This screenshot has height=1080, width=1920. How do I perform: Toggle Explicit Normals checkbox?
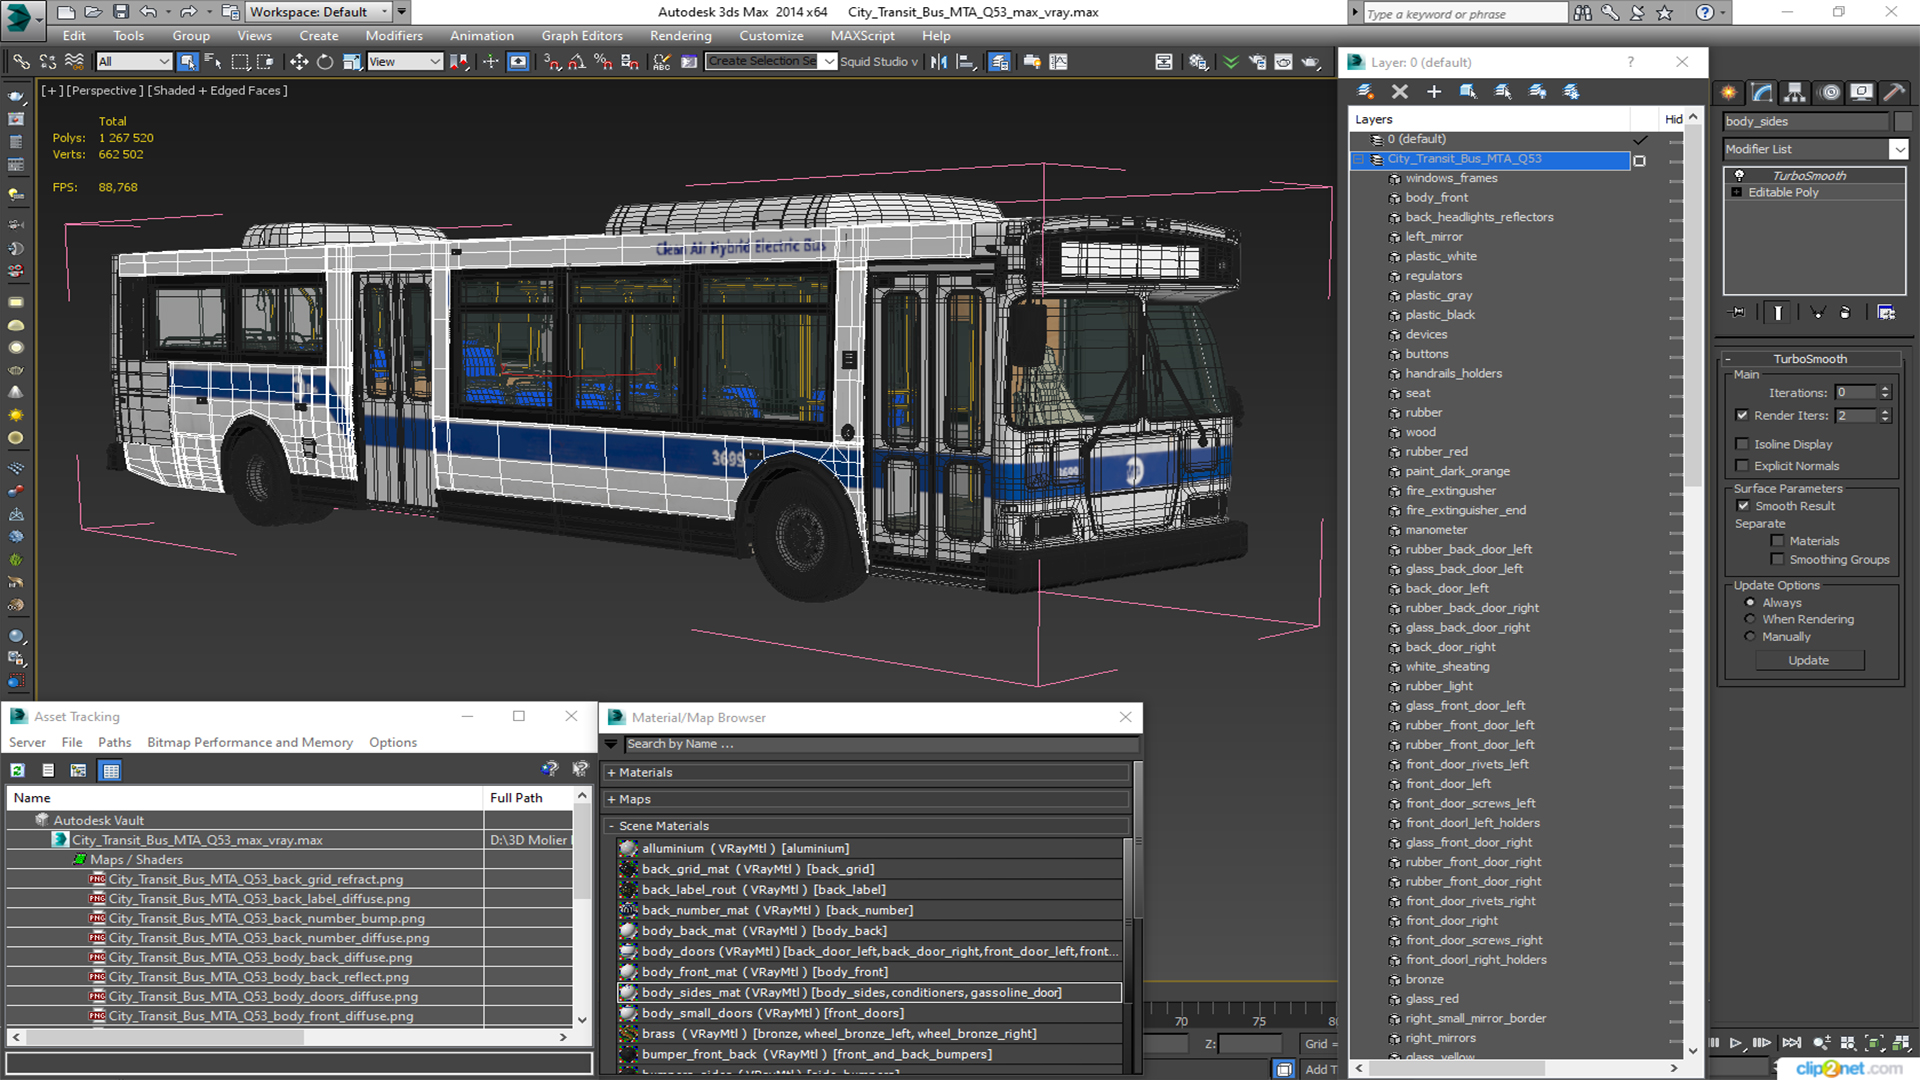point(1742,466)
